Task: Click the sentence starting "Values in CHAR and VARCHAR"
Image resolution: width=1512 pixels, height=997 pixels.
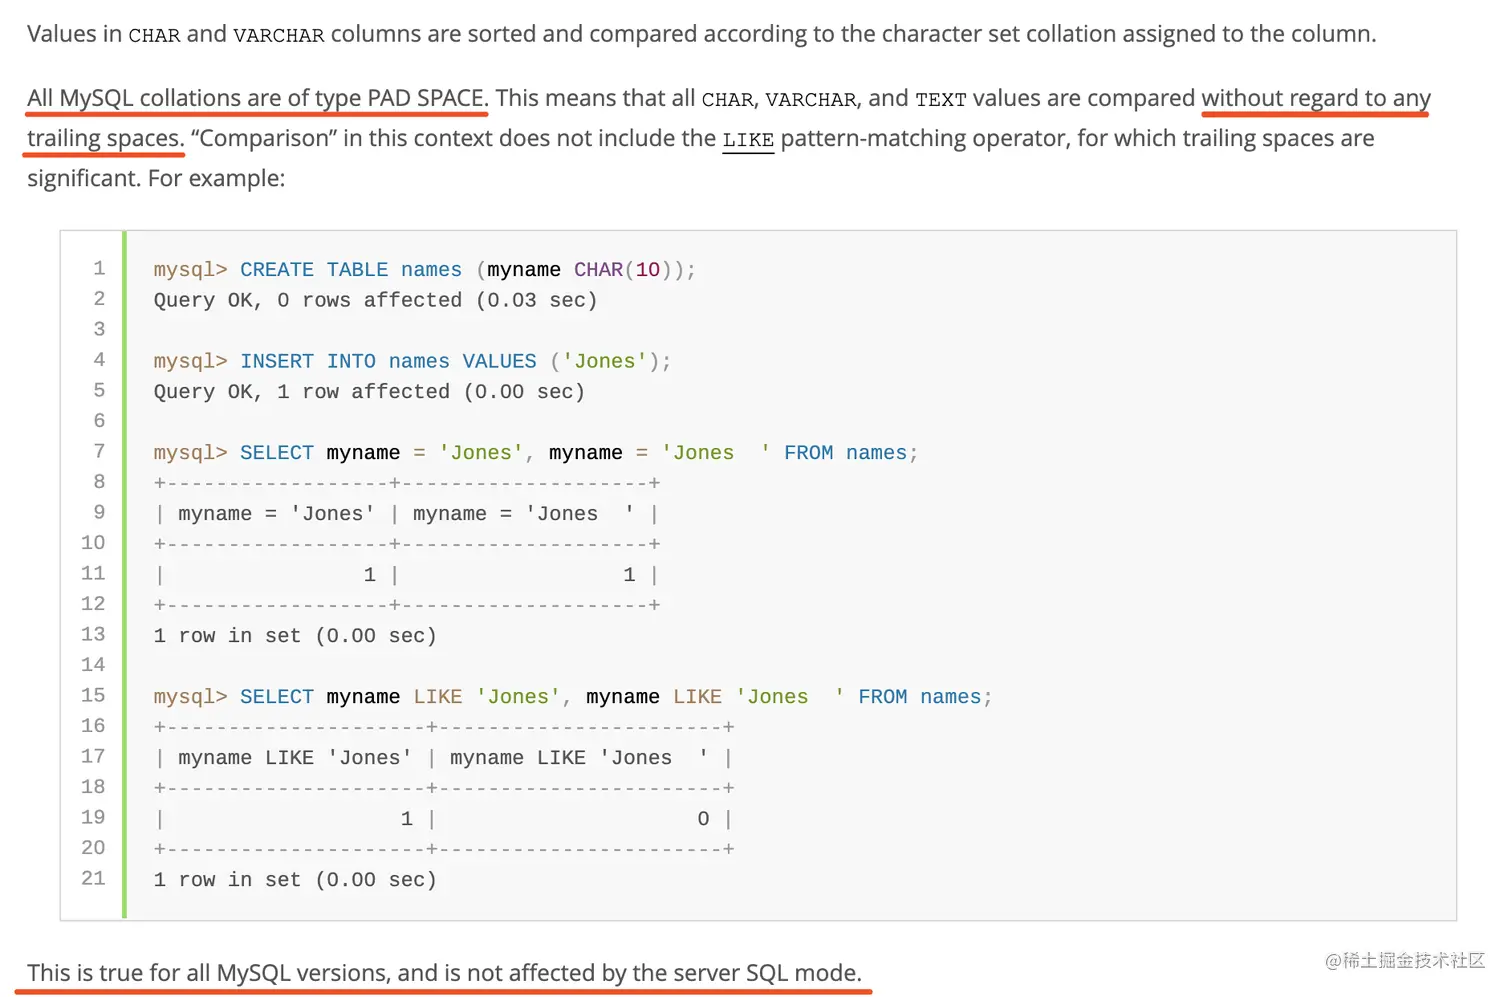Action: (702, 34)
